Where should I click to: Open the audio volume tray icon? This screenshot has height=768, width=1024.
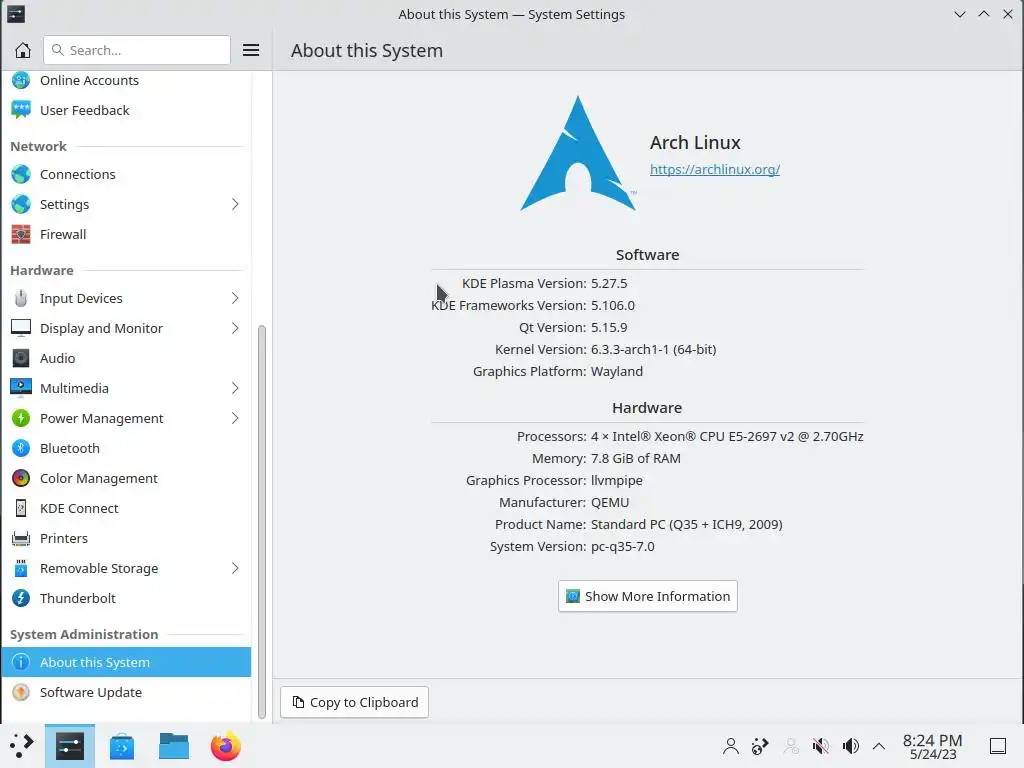pos(850,746)
